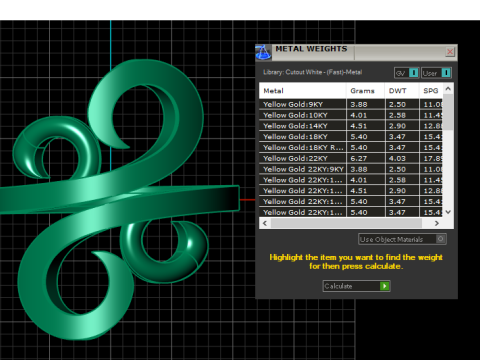Select the Yellow Gold:9KY row

point(351,104)
